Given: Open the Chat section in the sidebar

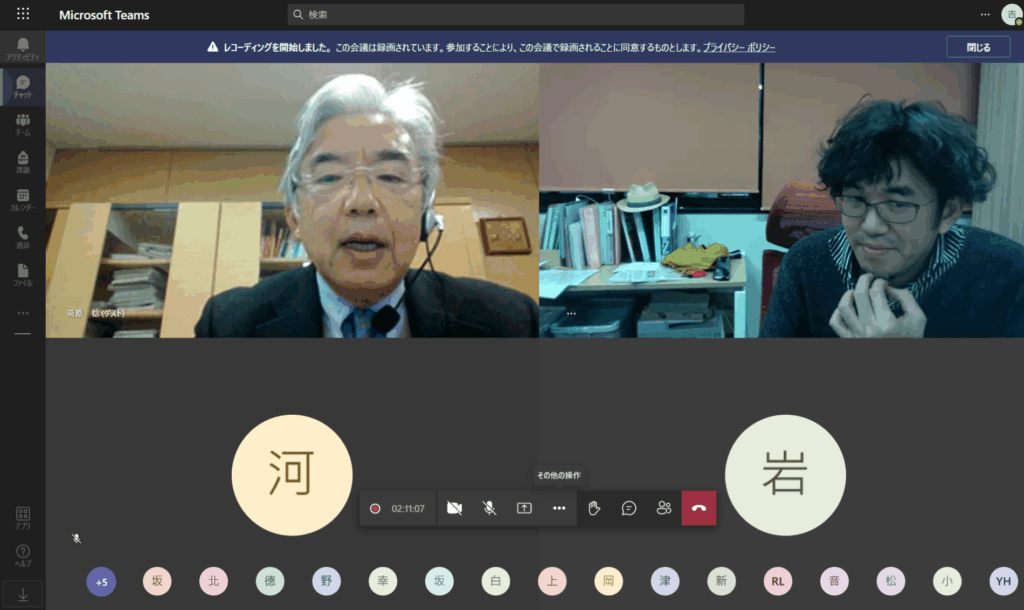Looking at the screenshot, I should (x=22, y=86).
